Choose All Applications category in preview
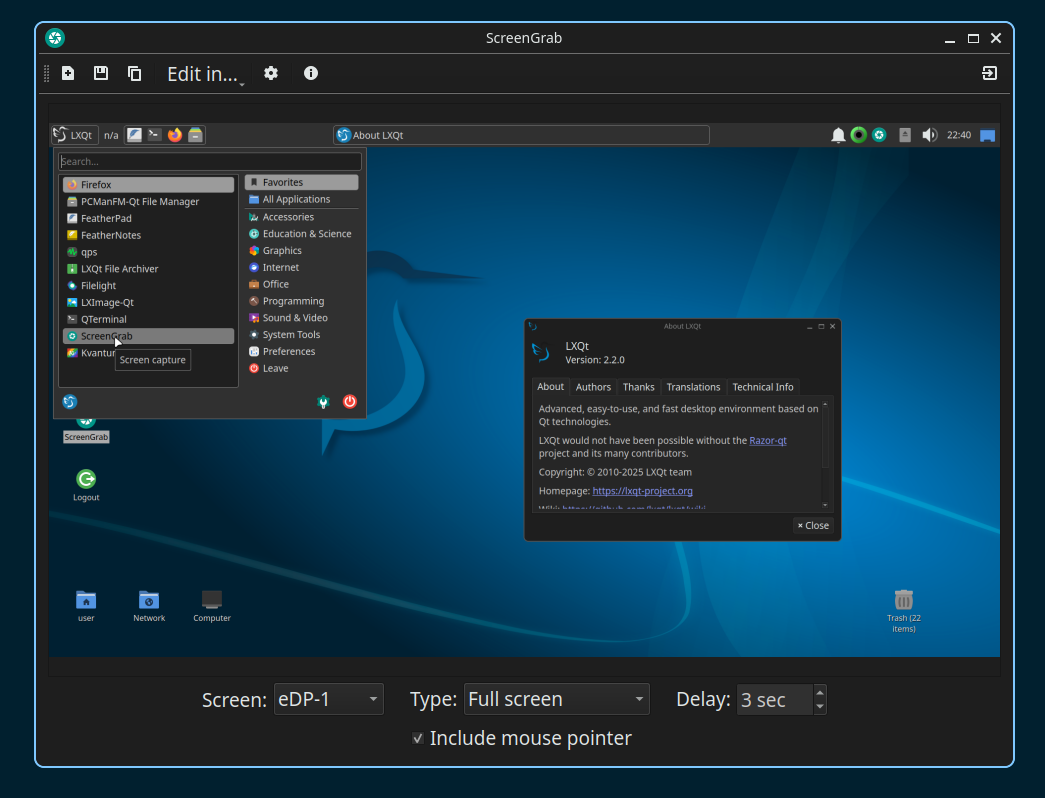 [301, 199]
